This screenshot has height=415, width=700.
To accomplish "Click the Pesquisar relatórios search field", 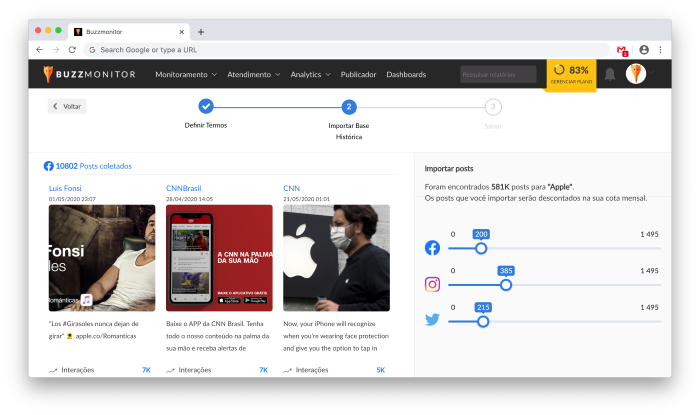I will pyautogui.click(x=498, y=74).
